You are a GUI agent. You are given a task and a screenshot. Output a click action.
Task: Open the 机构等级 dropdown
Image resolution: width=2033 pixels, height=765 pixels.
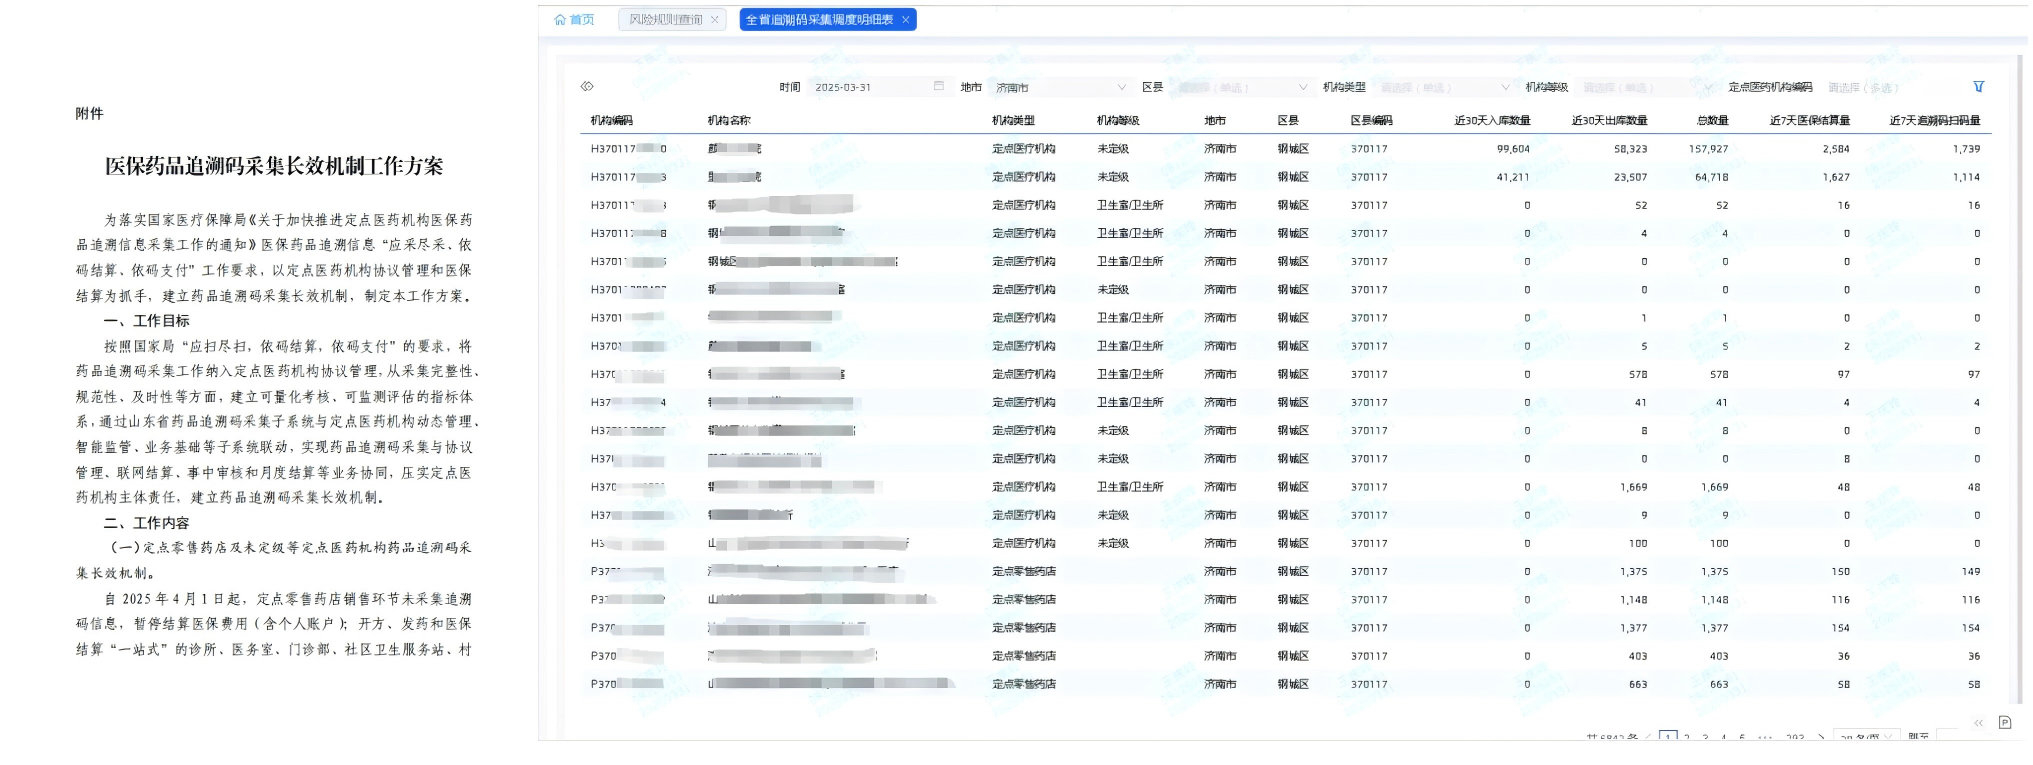[x=1646, y=87]
